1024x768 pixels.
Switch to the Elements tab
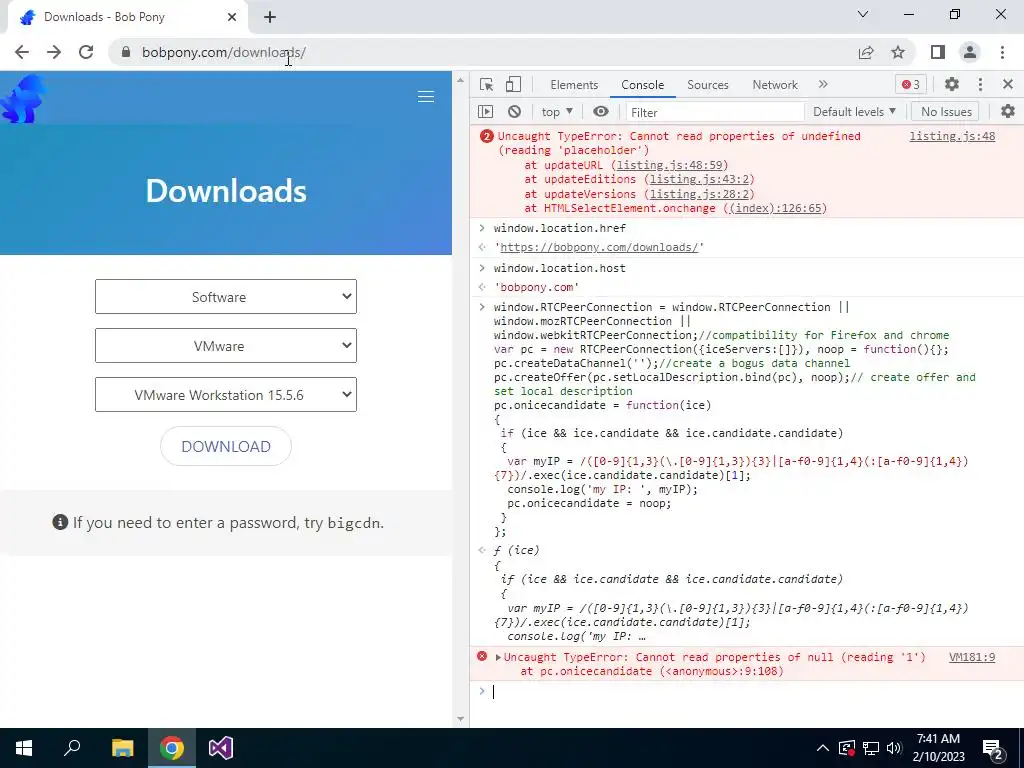click(574, 85)
